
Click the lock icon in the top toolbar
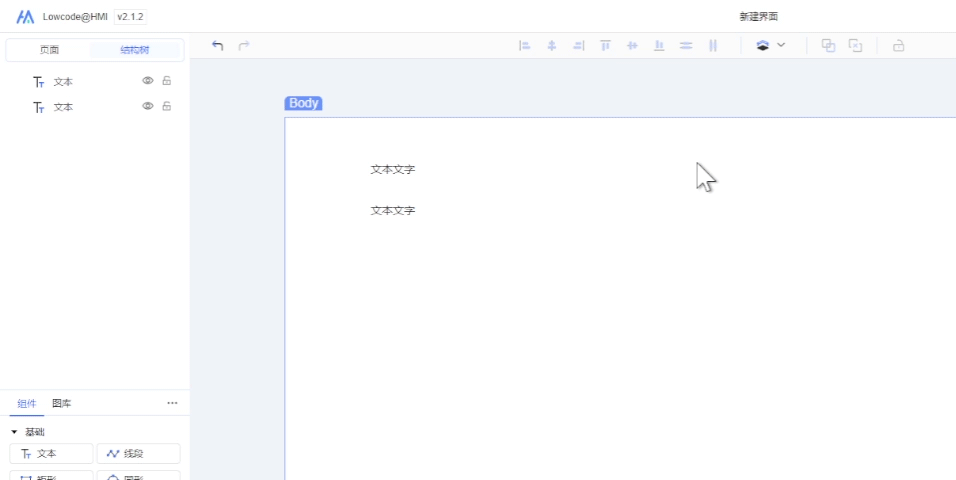[898, 46]
